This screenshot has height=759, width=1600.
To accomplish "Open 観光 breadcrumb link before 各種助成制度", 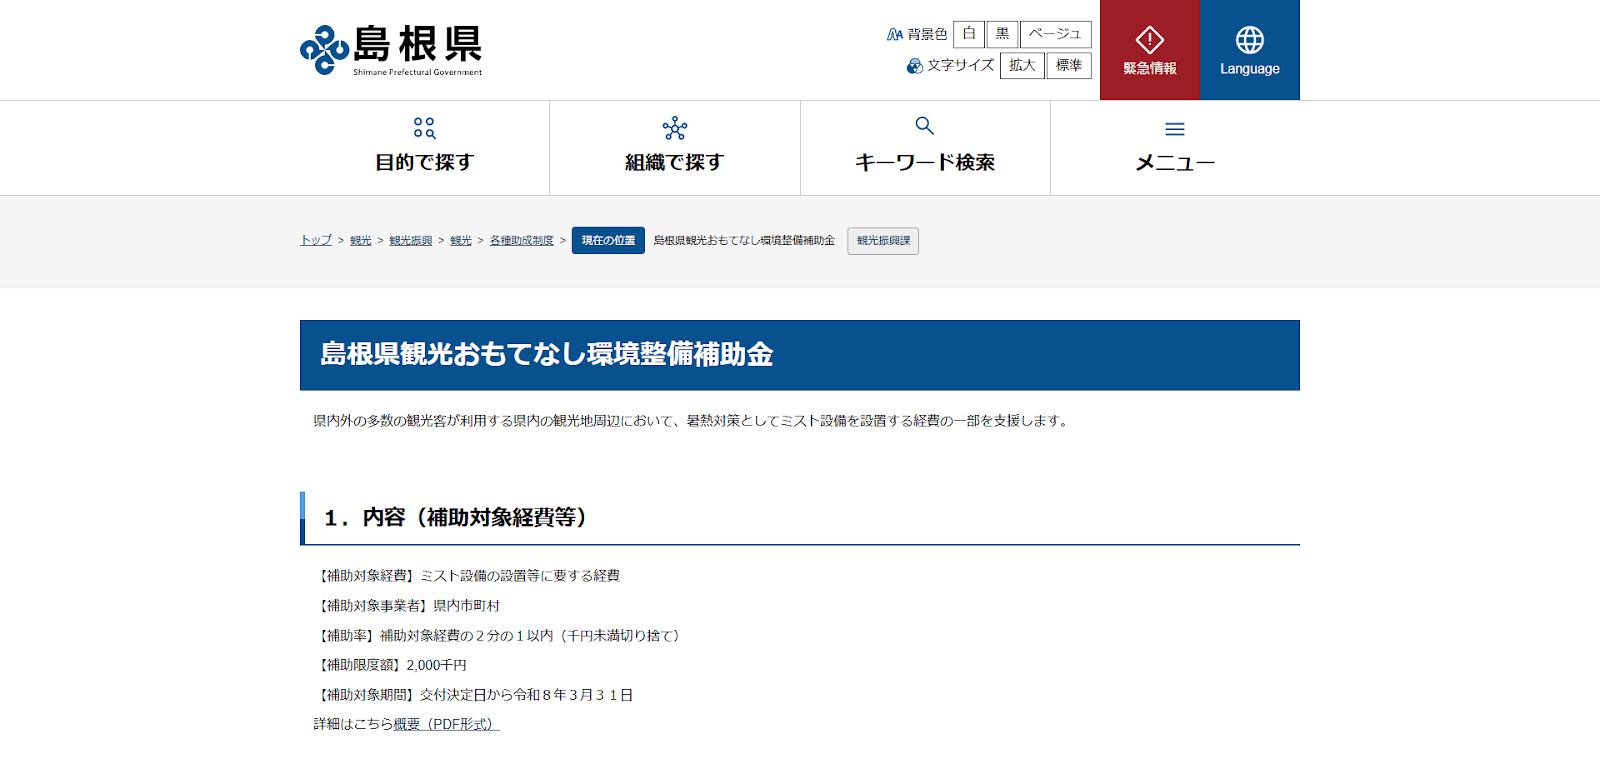I will click(461, 240).
